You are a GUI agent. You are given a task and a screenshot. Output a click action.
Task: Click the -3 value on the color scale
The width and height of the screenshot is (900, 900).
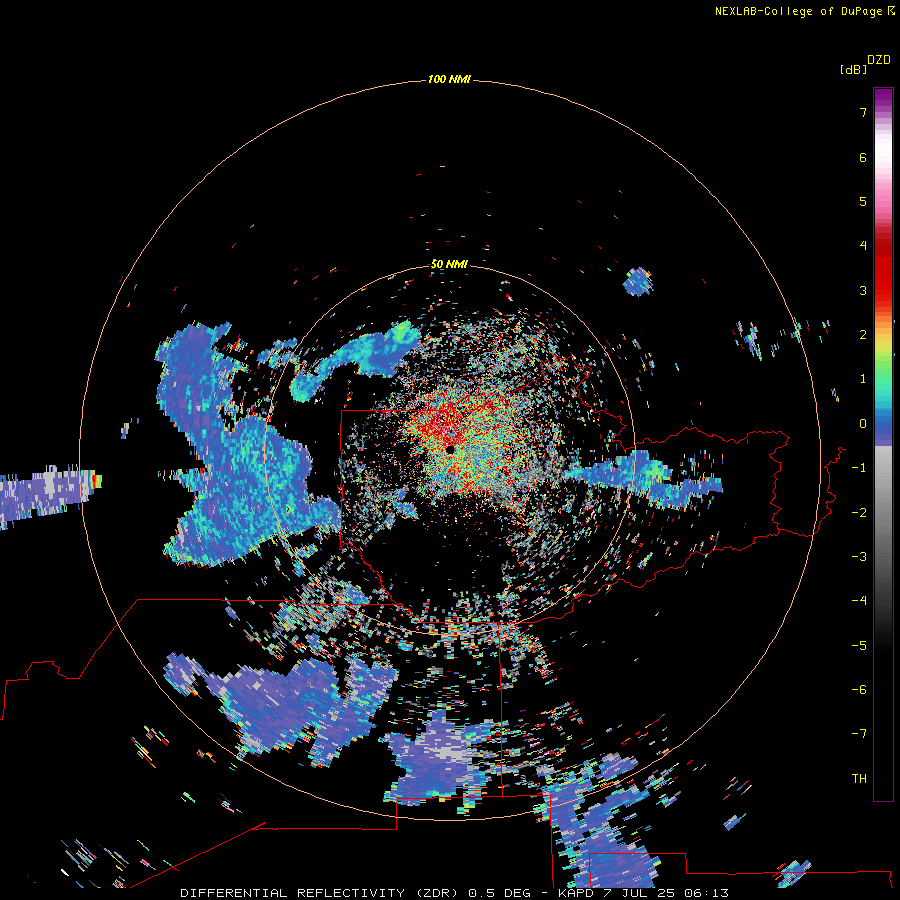point(859,556)
